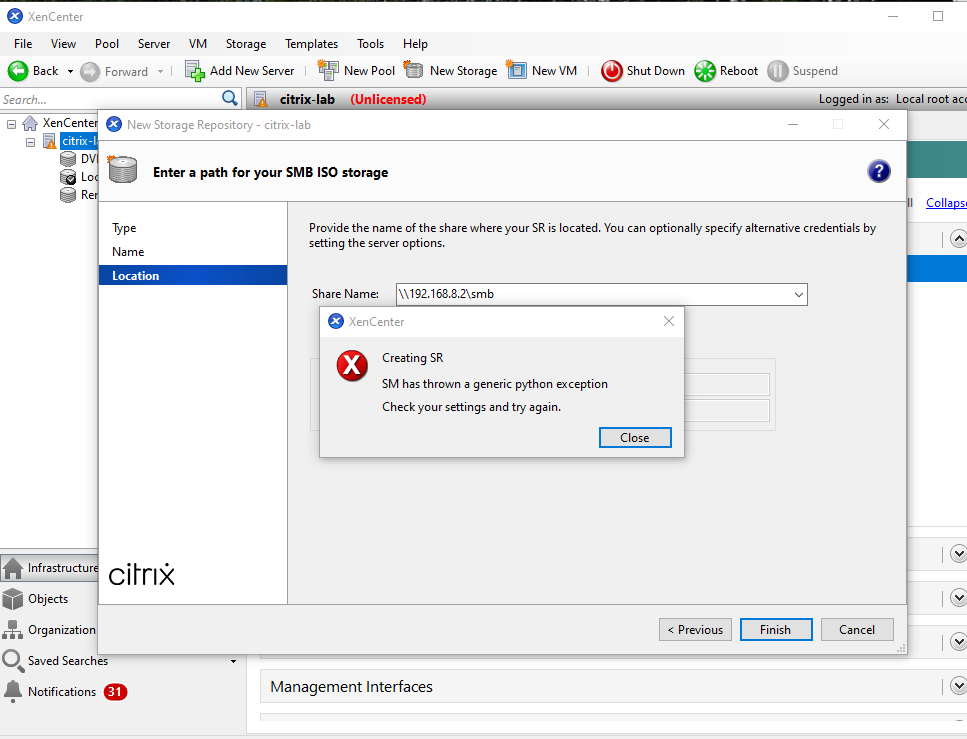Click the search magnifier icon
967x739 pixels.
(229, 98)
